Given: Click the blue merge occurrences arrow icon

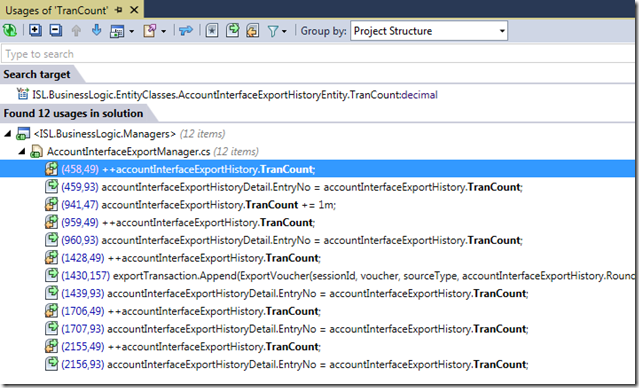Looking at the screenshot, I should click(x=186, y=31).
